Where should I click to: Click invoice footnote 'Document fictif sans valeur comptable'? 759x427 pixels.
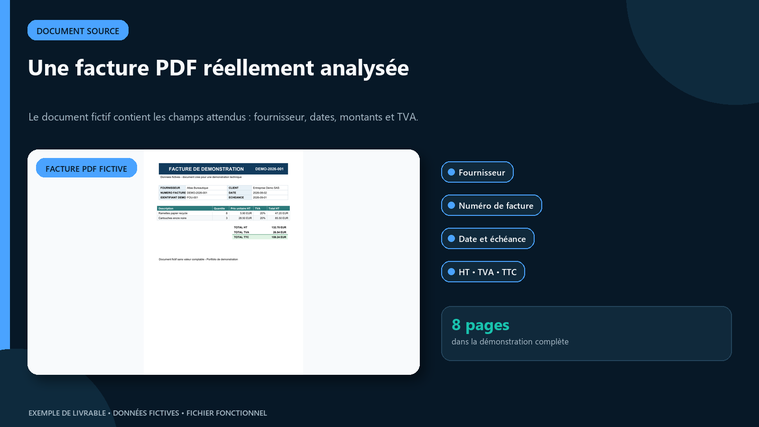pyautogui.click(x=182, y=259)
